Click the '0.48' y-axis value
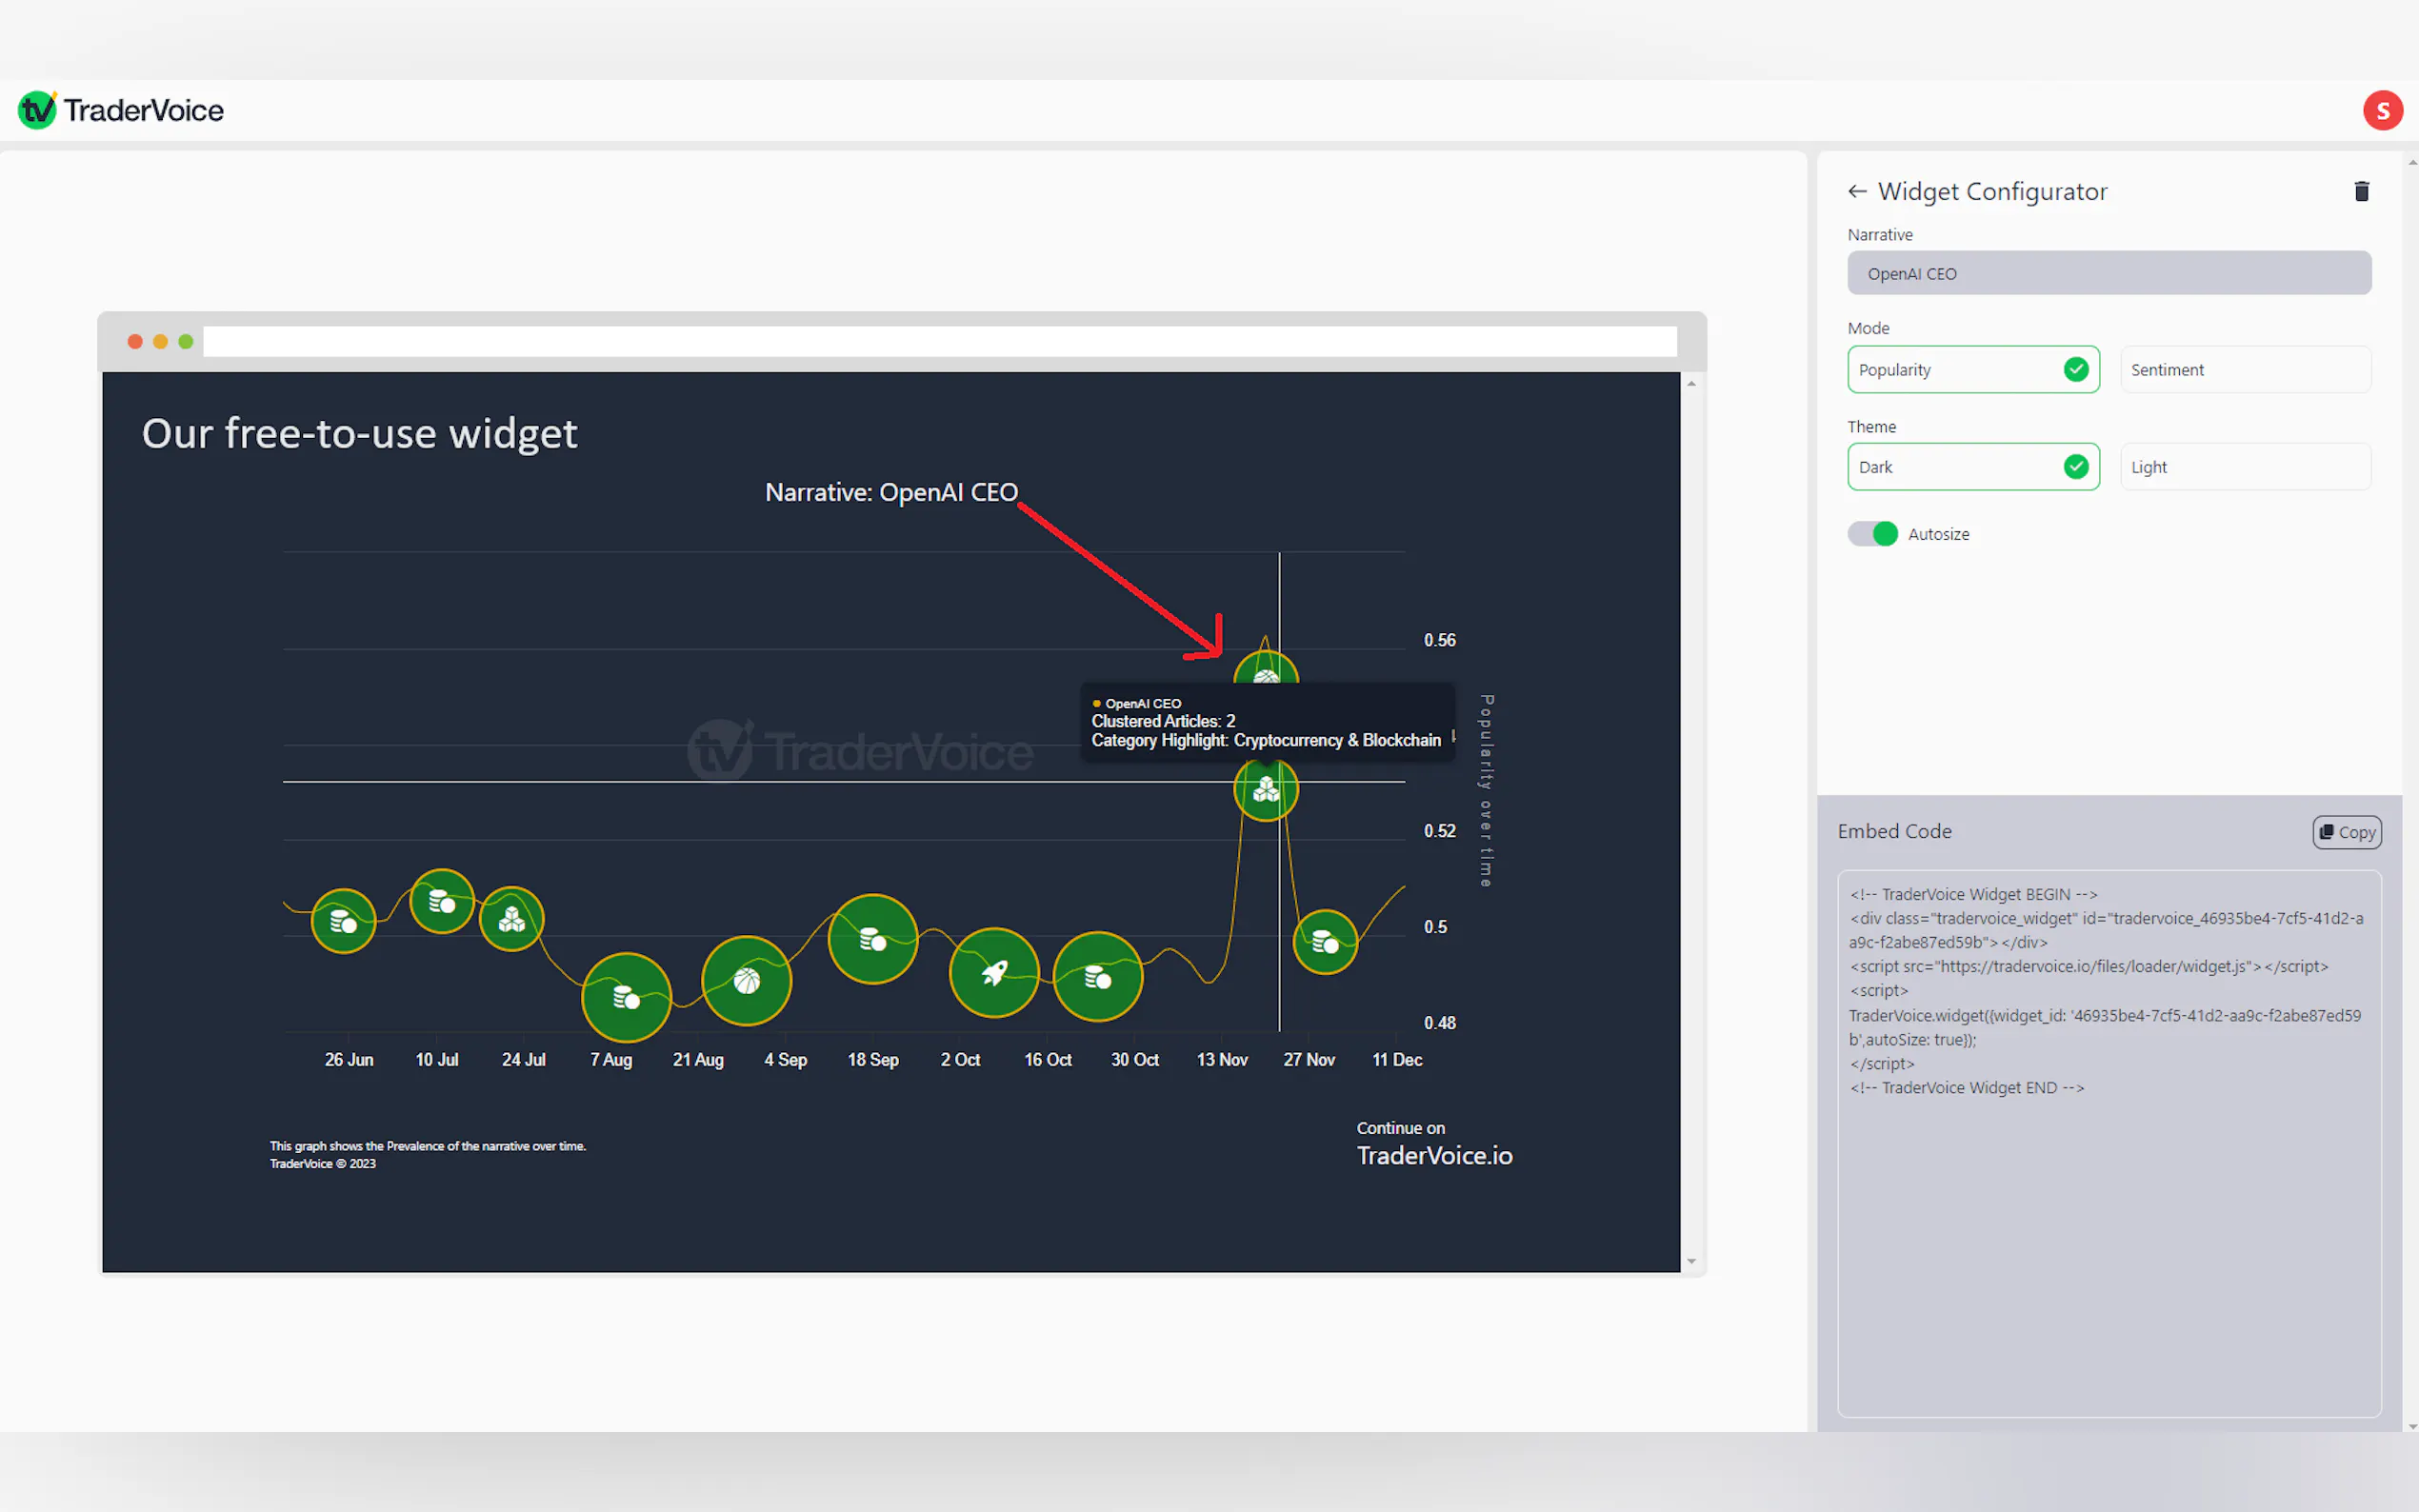The height and width of the screenshot is (1512, 2419). point(1439,1023)
